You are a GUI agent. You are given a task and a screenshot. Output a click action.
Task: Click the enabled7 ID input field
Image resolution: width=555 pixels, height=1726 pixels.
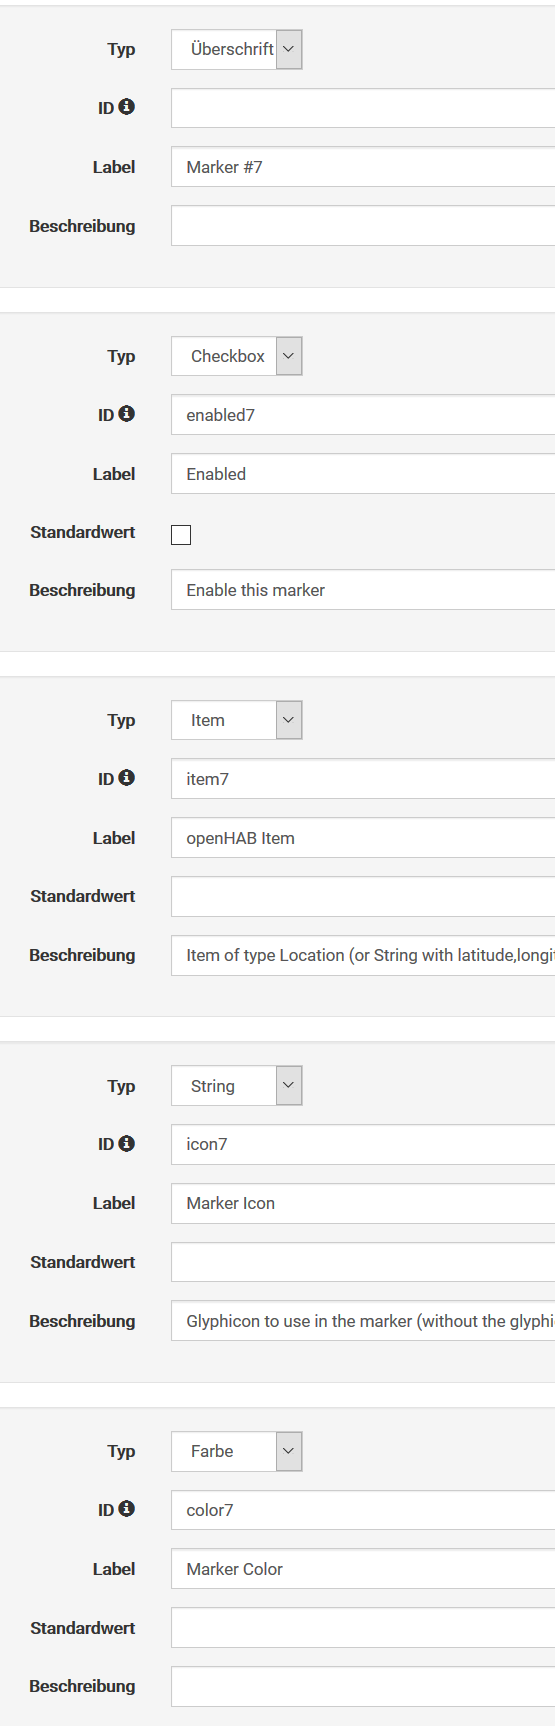click(x=363, y=415)
